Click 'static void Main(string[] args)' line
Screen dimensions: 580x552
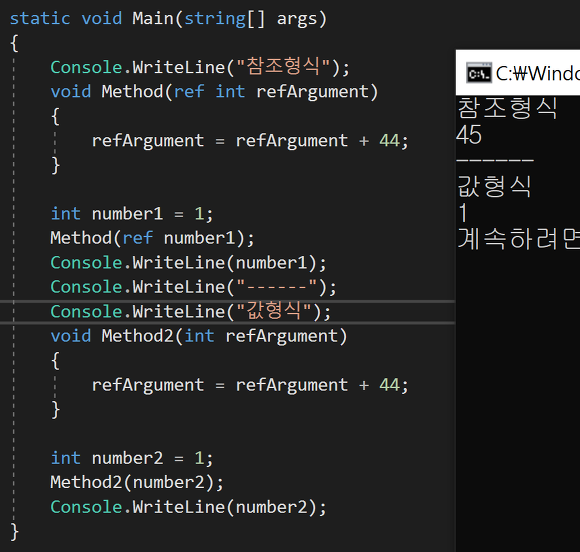169,18
